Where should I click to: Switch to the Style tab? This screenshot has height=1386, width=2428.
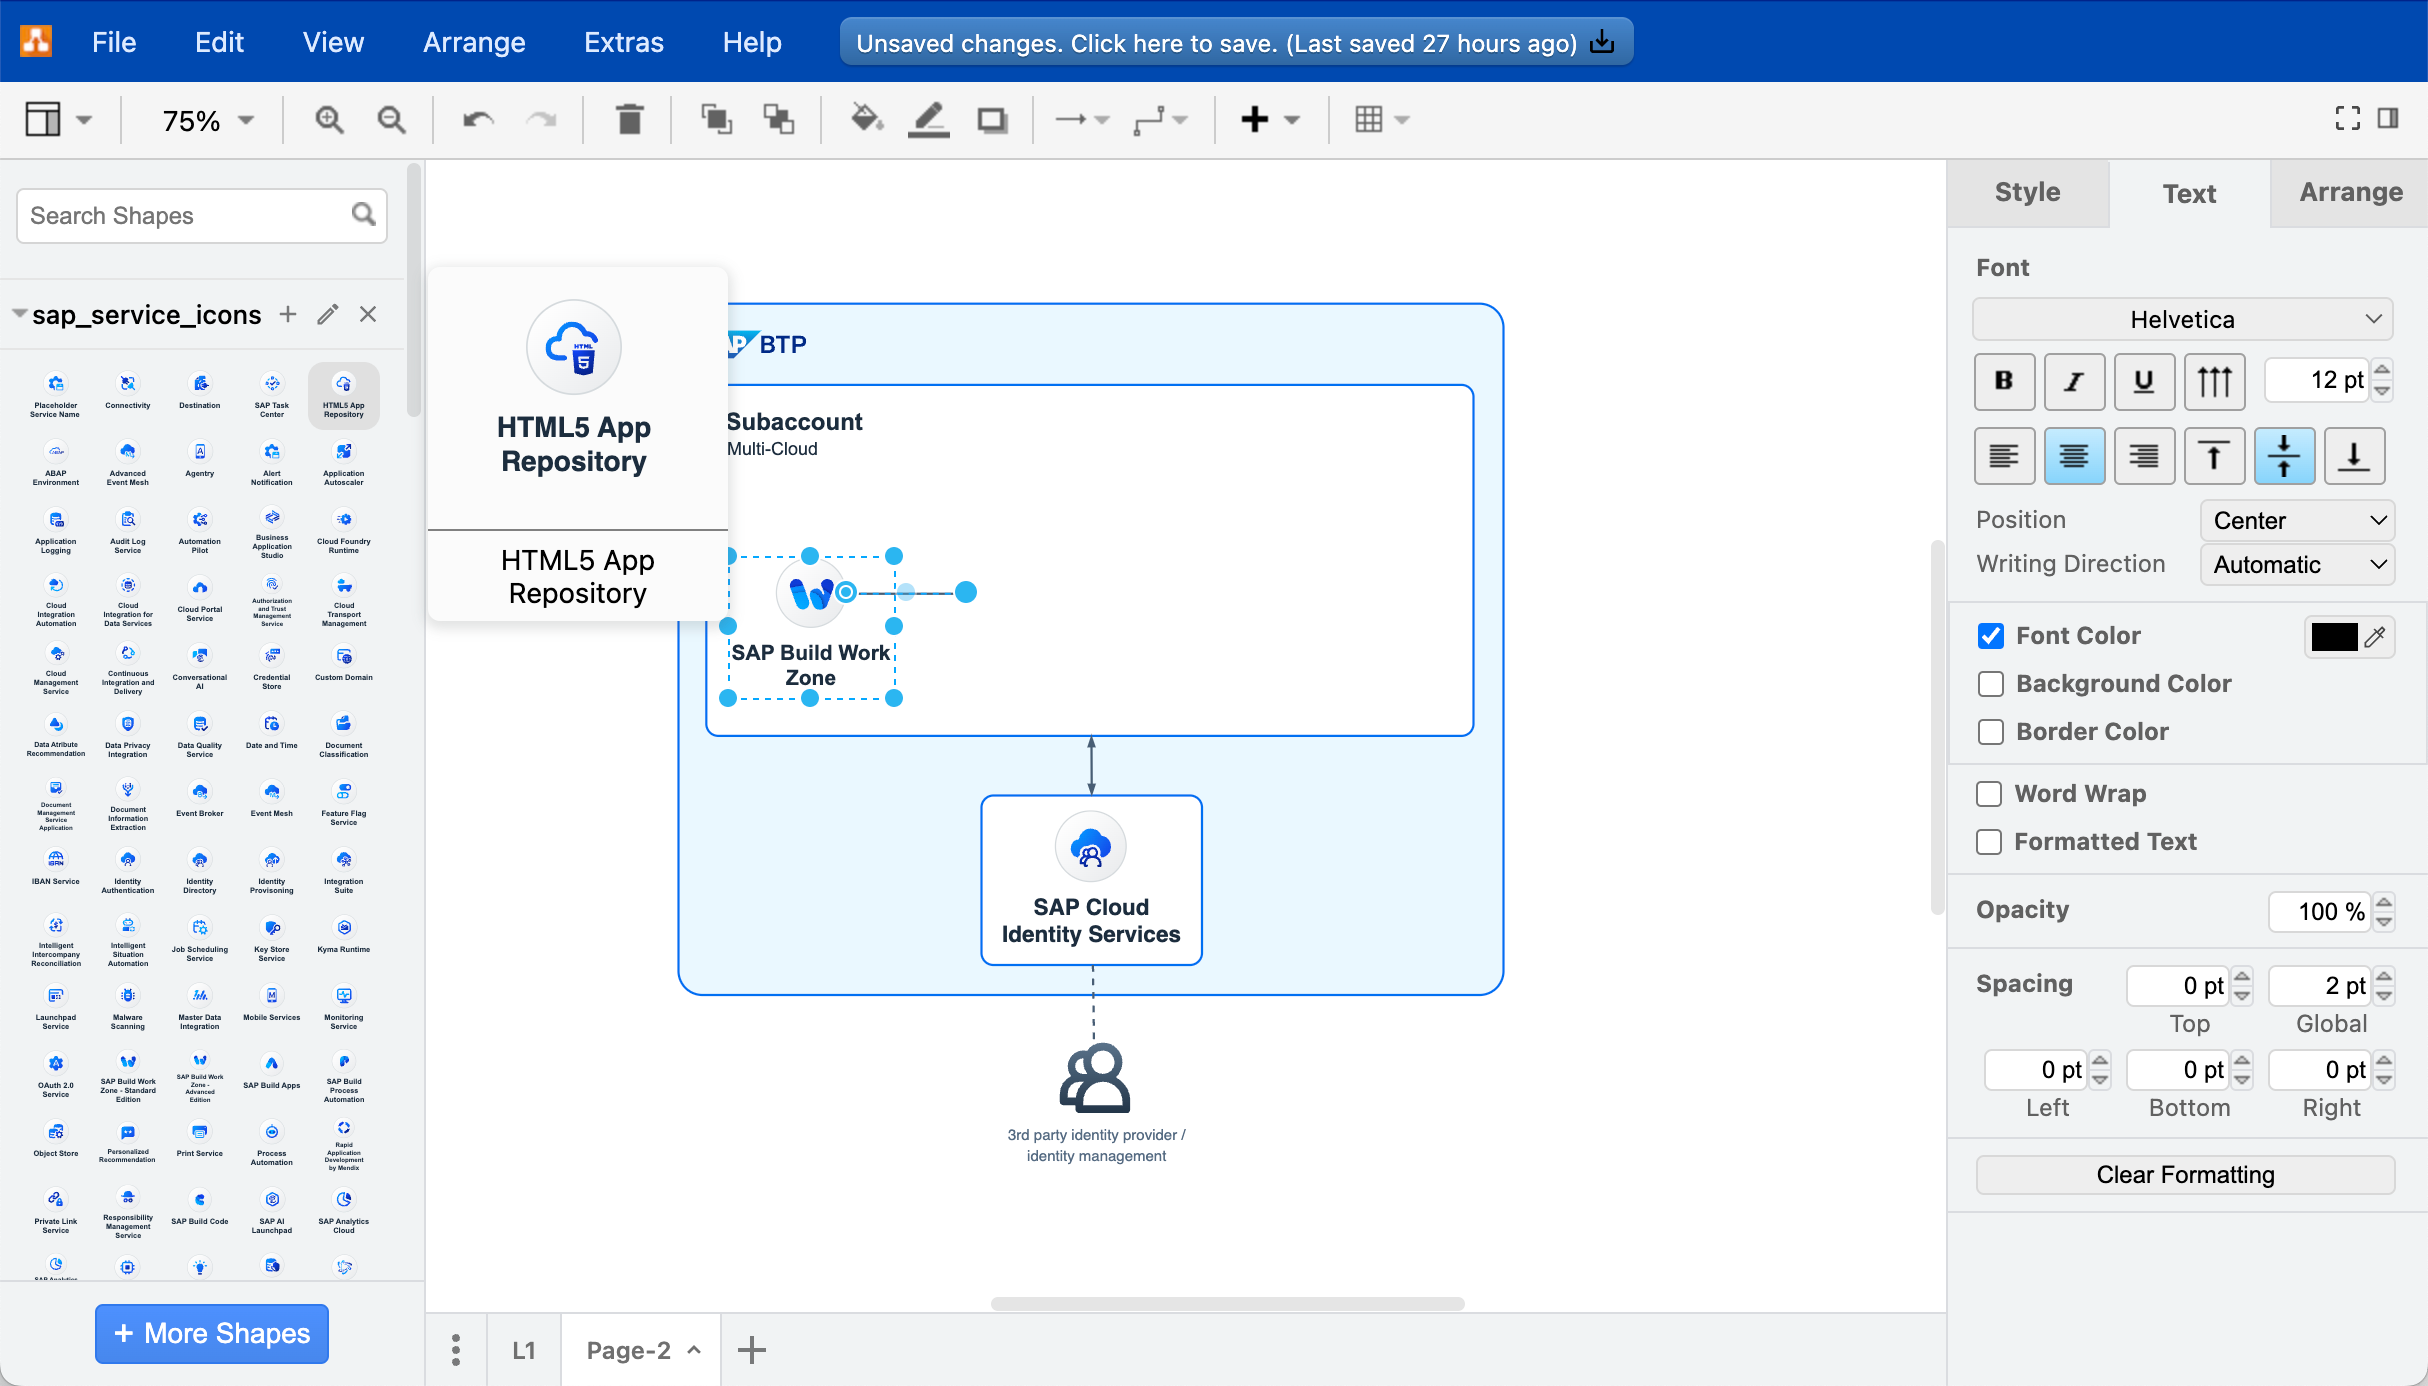pyautogui.click(x=2028, y=193)
